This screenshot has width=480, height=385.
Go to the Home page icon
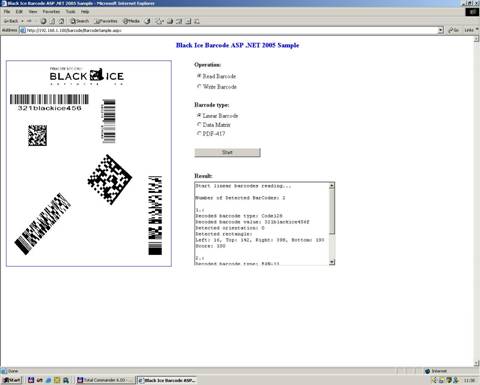62,21
